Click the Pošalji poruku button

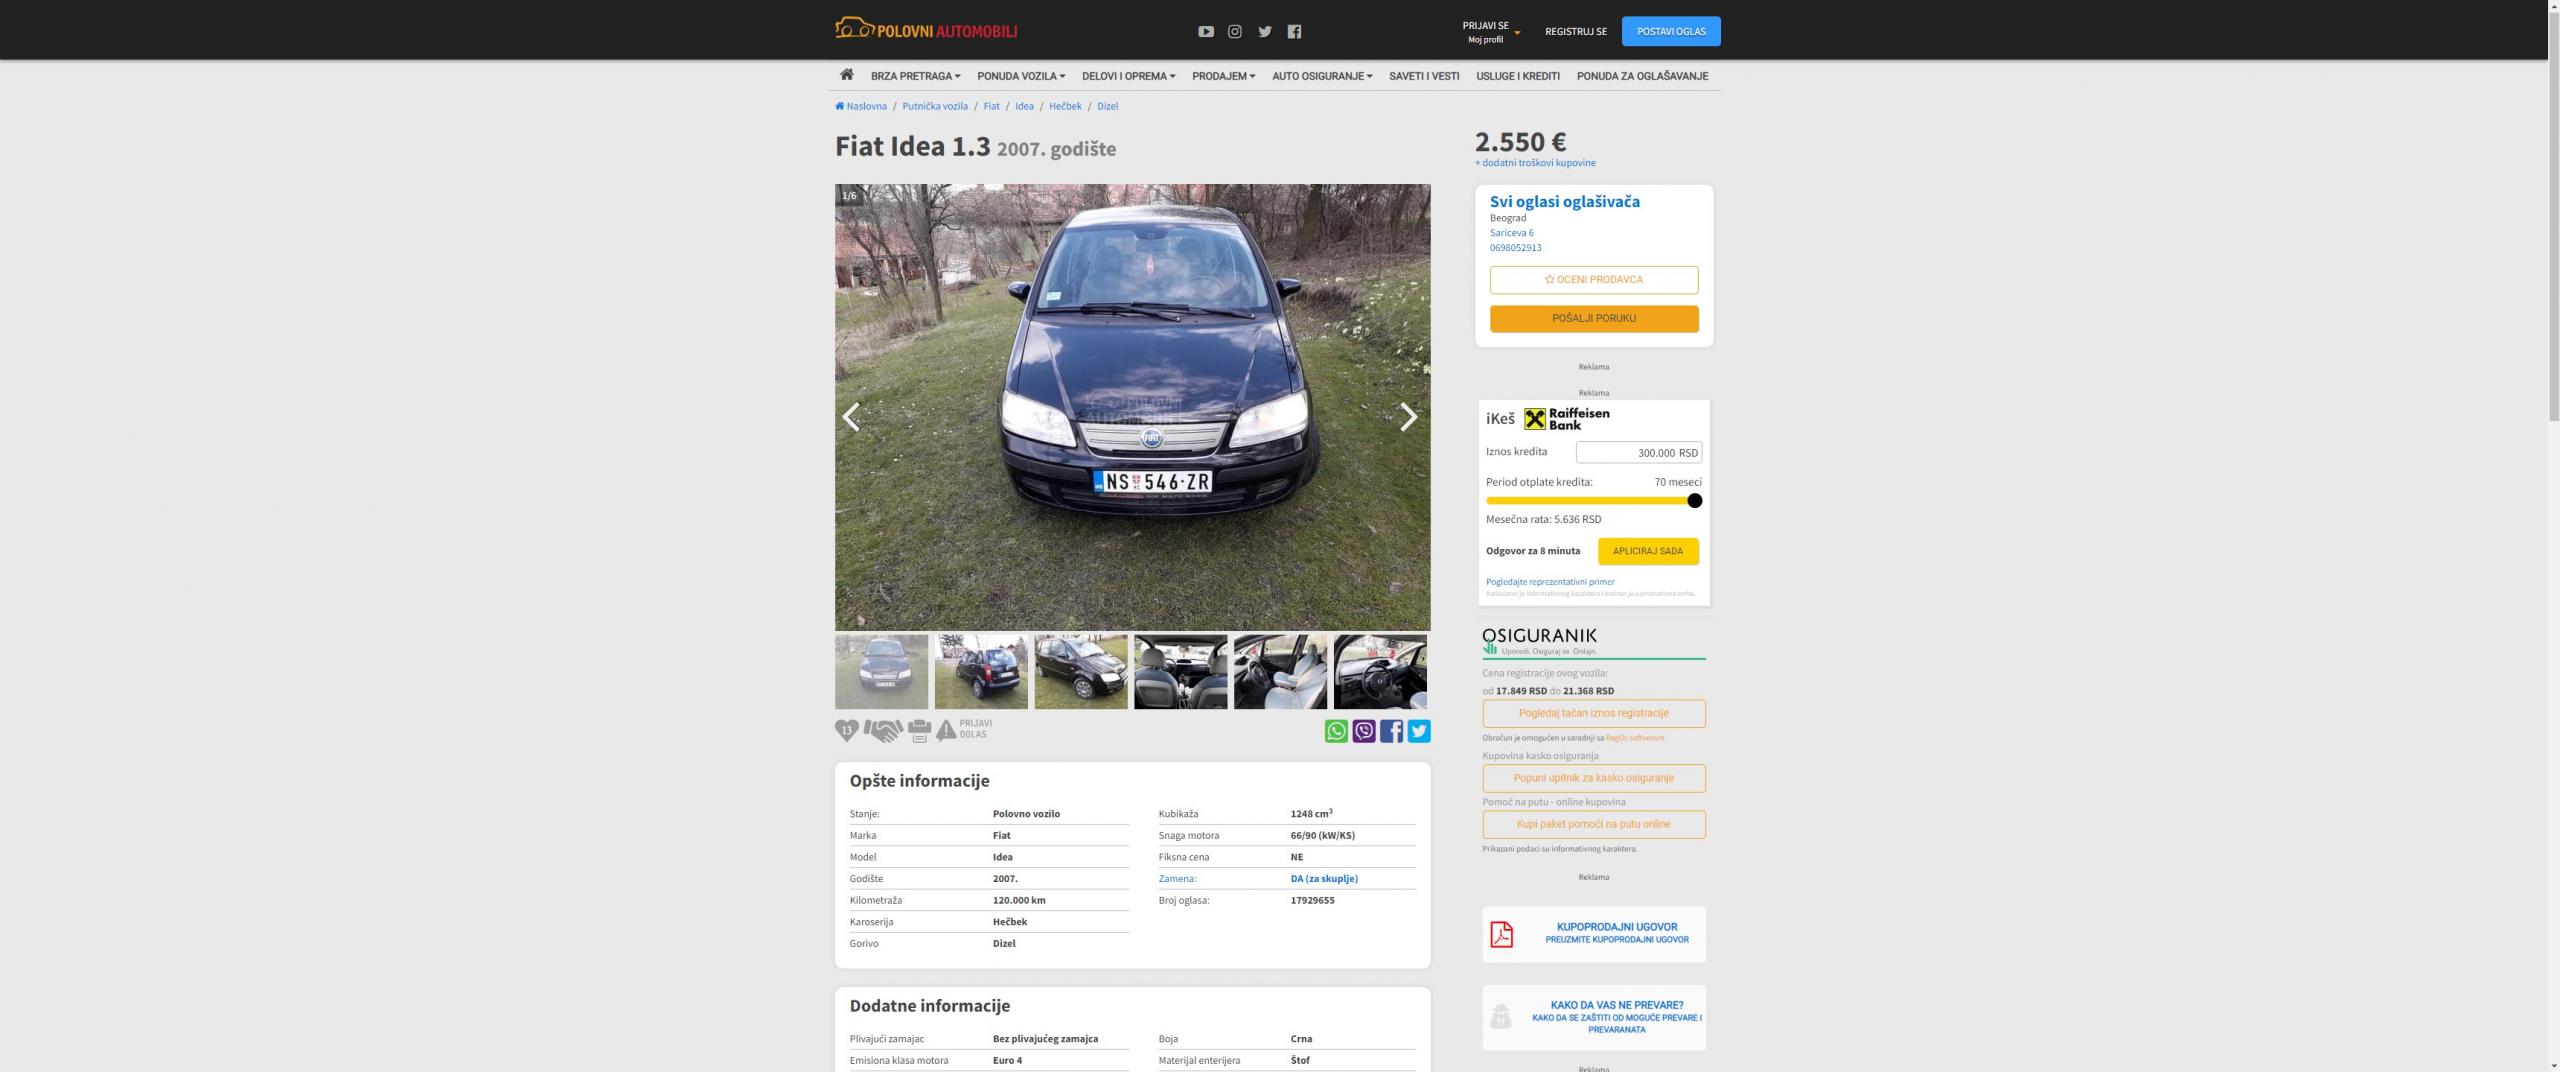point(1593,319)
